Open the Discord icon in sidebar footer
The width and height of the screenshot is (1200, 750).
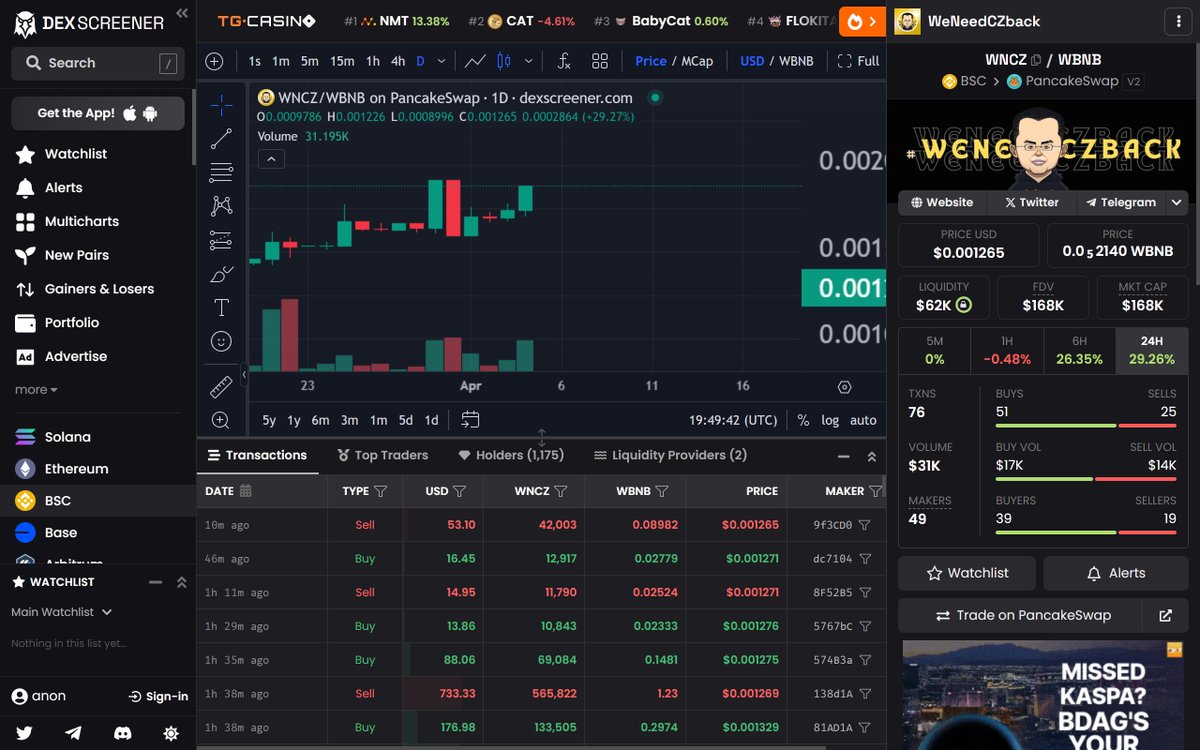point(122,733)
